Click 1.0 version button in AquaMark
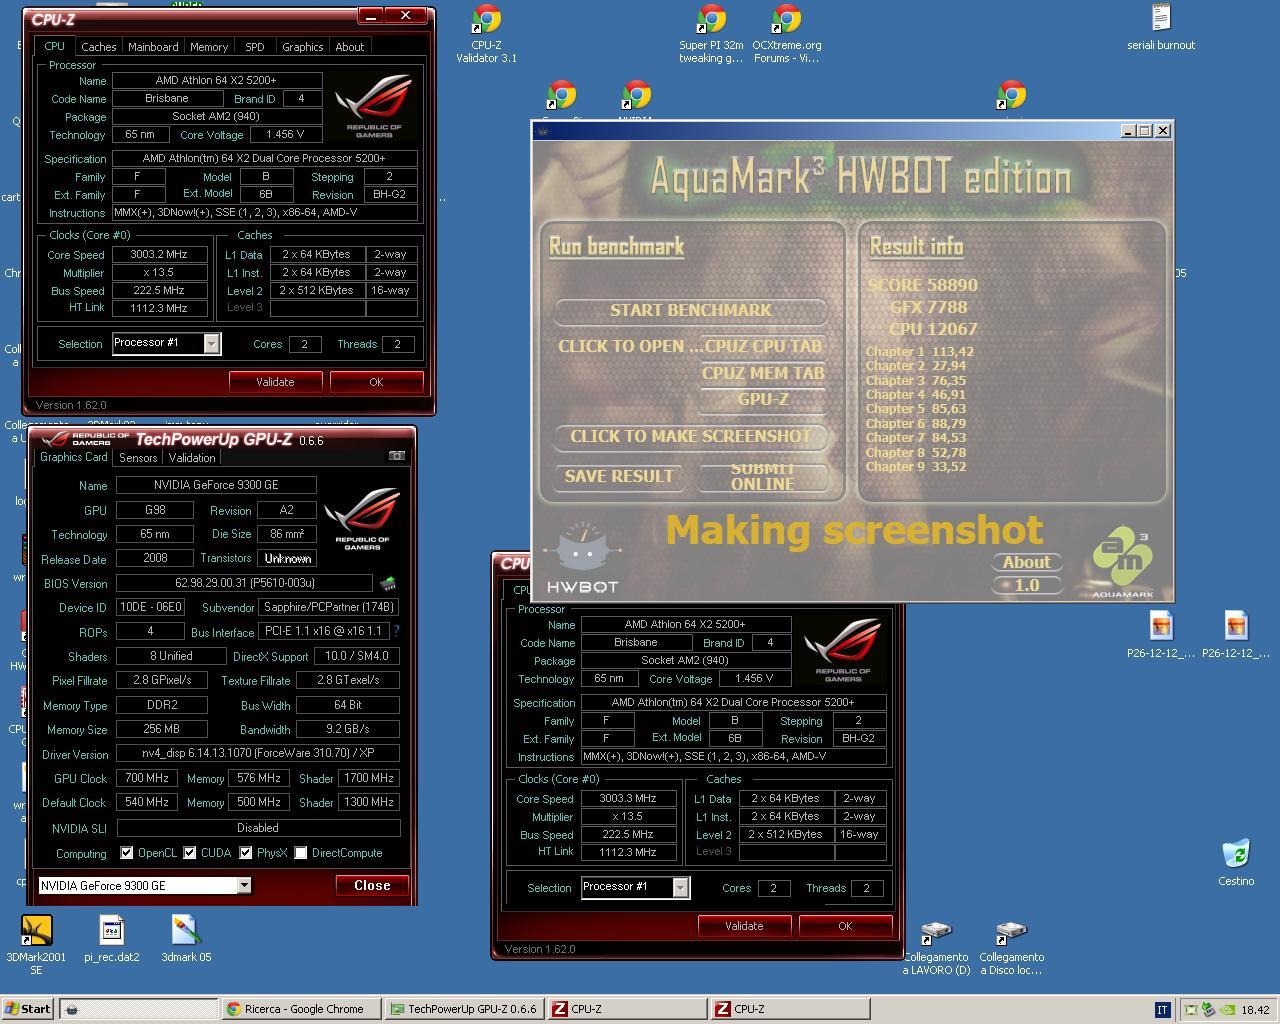 (x=1026, y=585)
